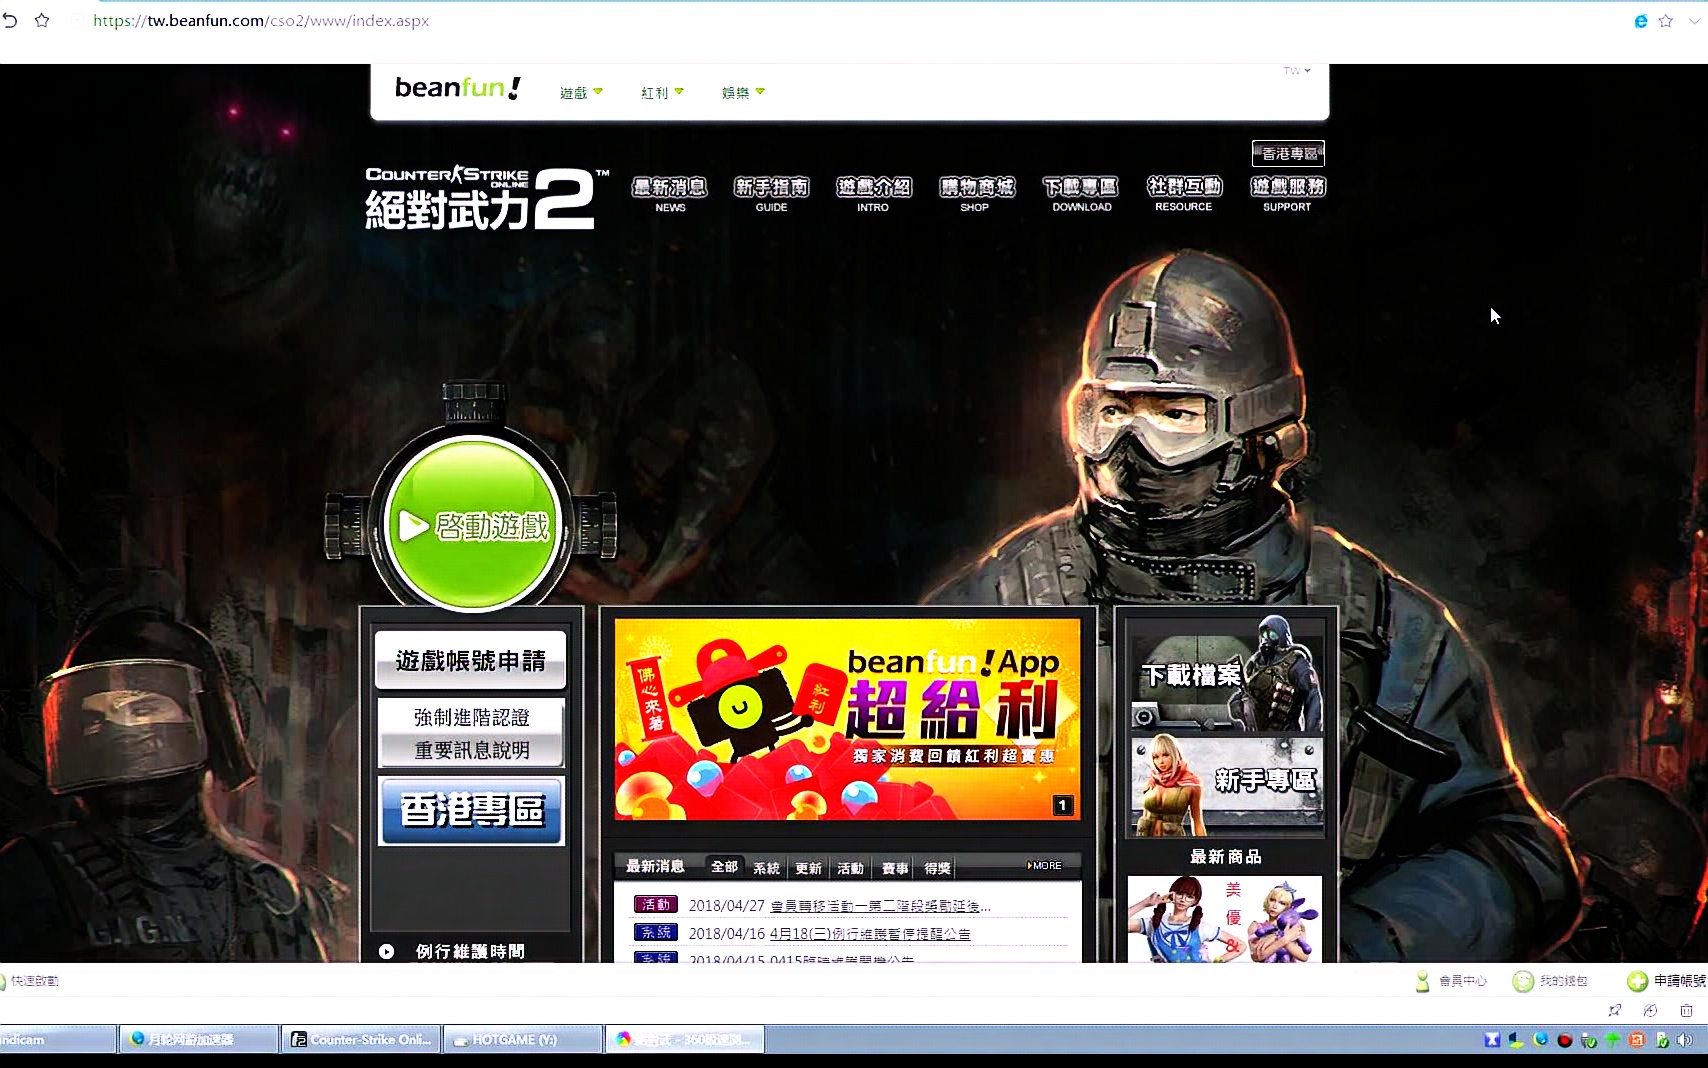Click the volume speaker icon in system tray
This screenshot has width=1708, height=1068.
click(1685, 1040)
